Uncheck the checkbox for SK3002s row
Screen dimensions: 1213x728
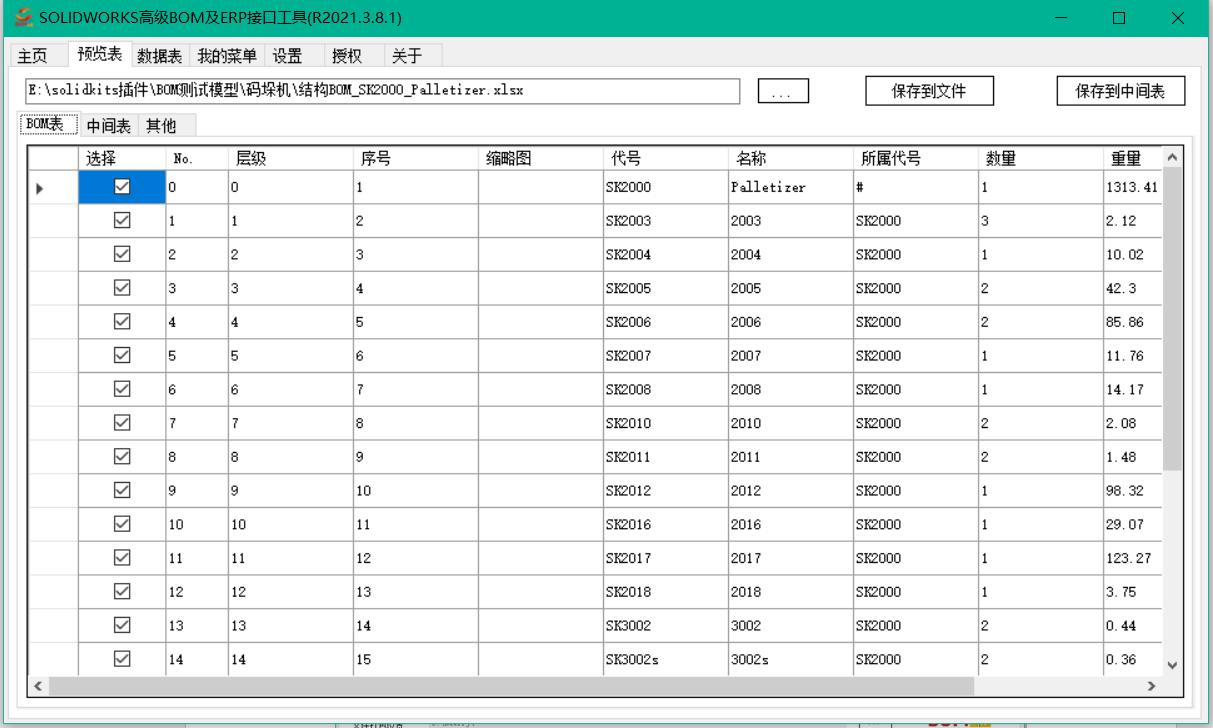[x=120, y=659]
